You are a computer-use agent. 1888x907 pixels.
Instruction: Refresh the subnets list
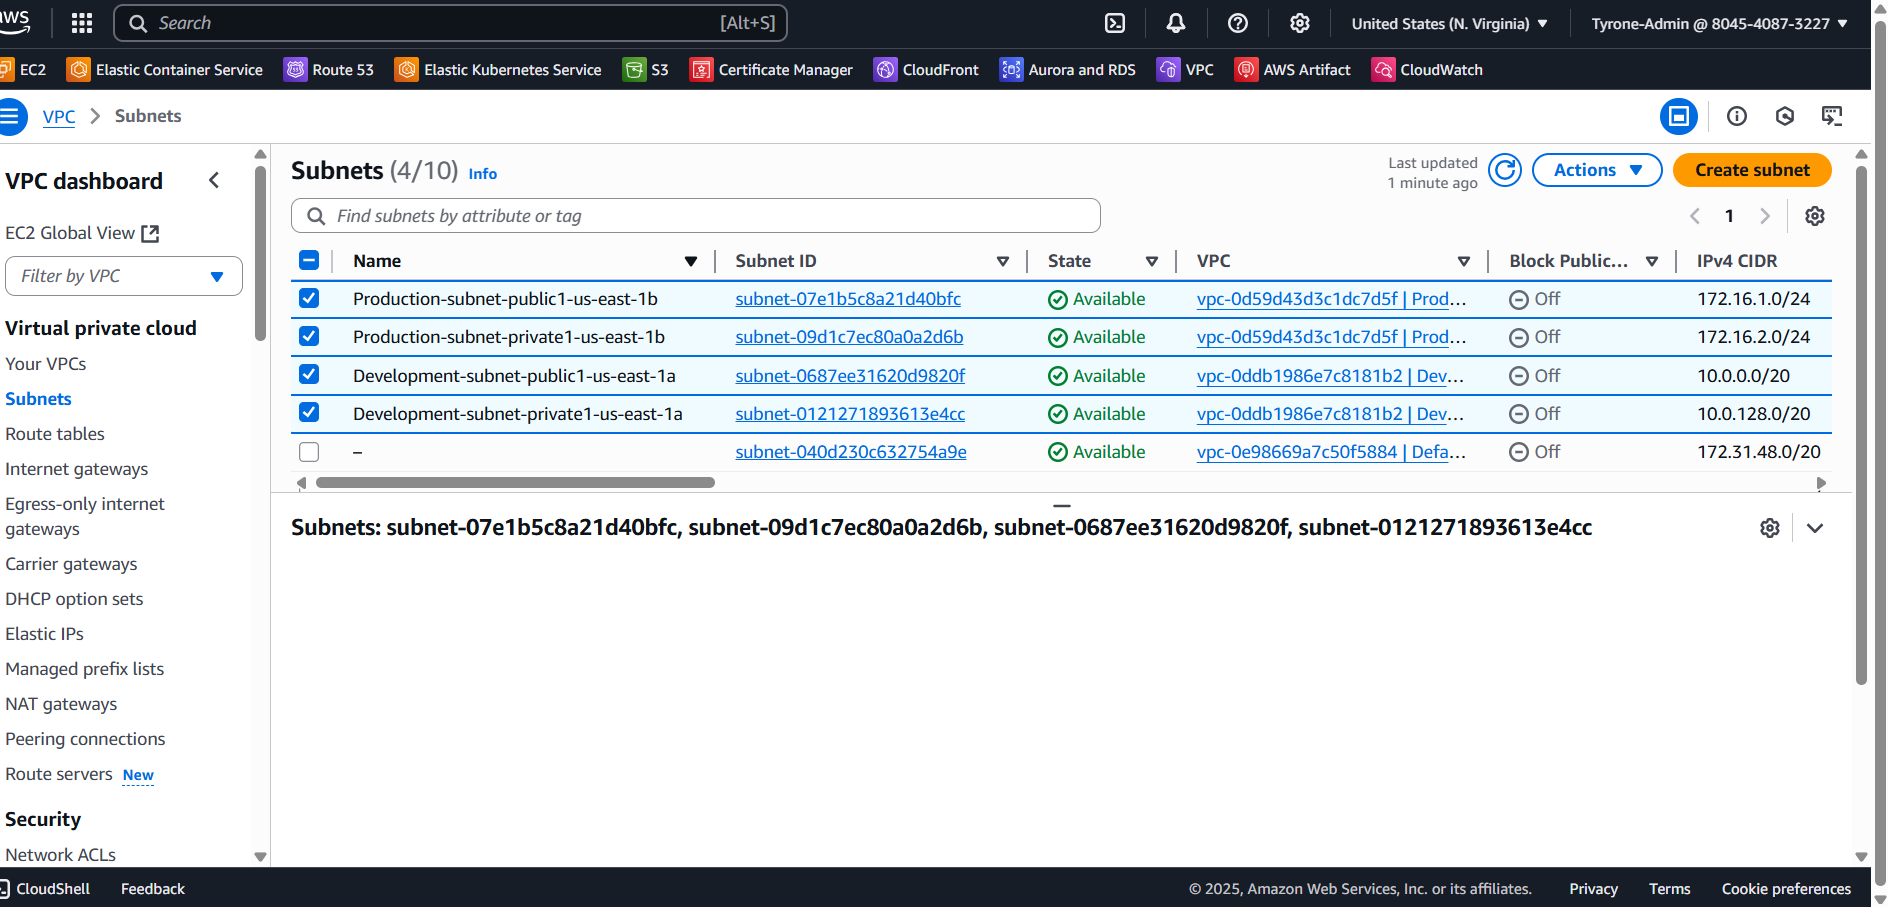coord(1504,170)
